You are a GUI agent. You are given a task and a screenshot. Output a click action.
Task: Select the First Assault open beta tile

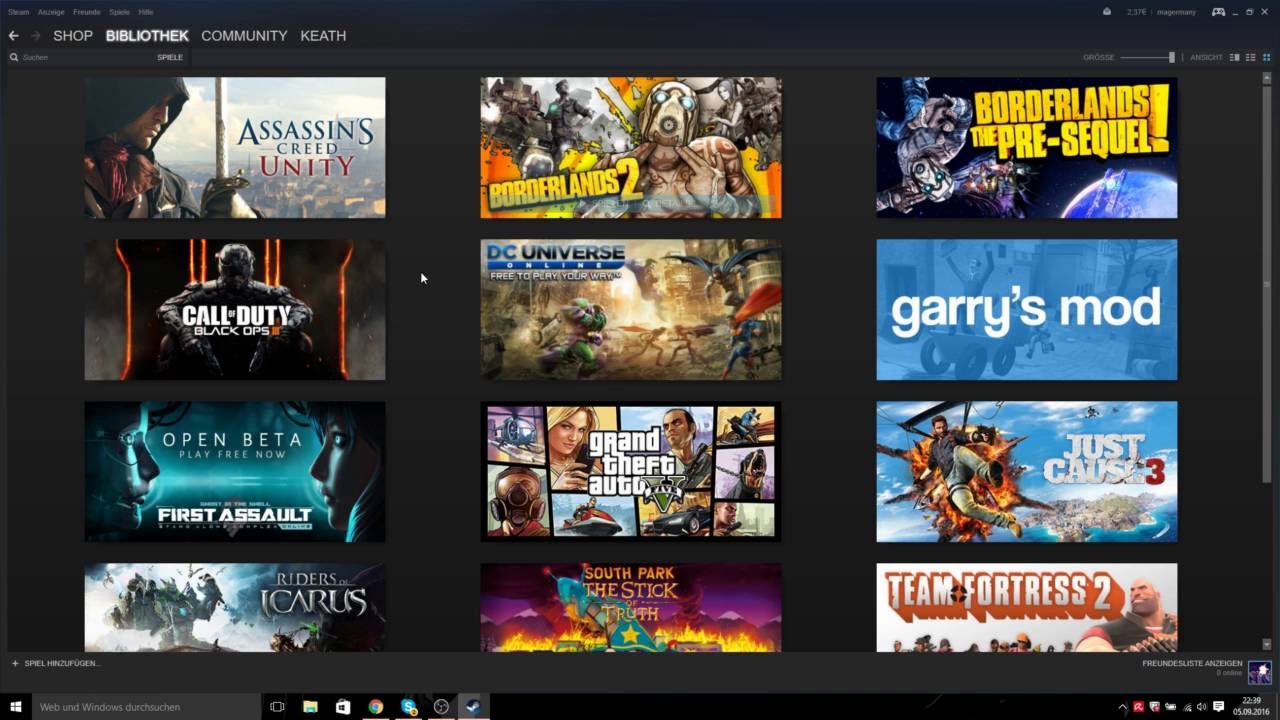235,472
